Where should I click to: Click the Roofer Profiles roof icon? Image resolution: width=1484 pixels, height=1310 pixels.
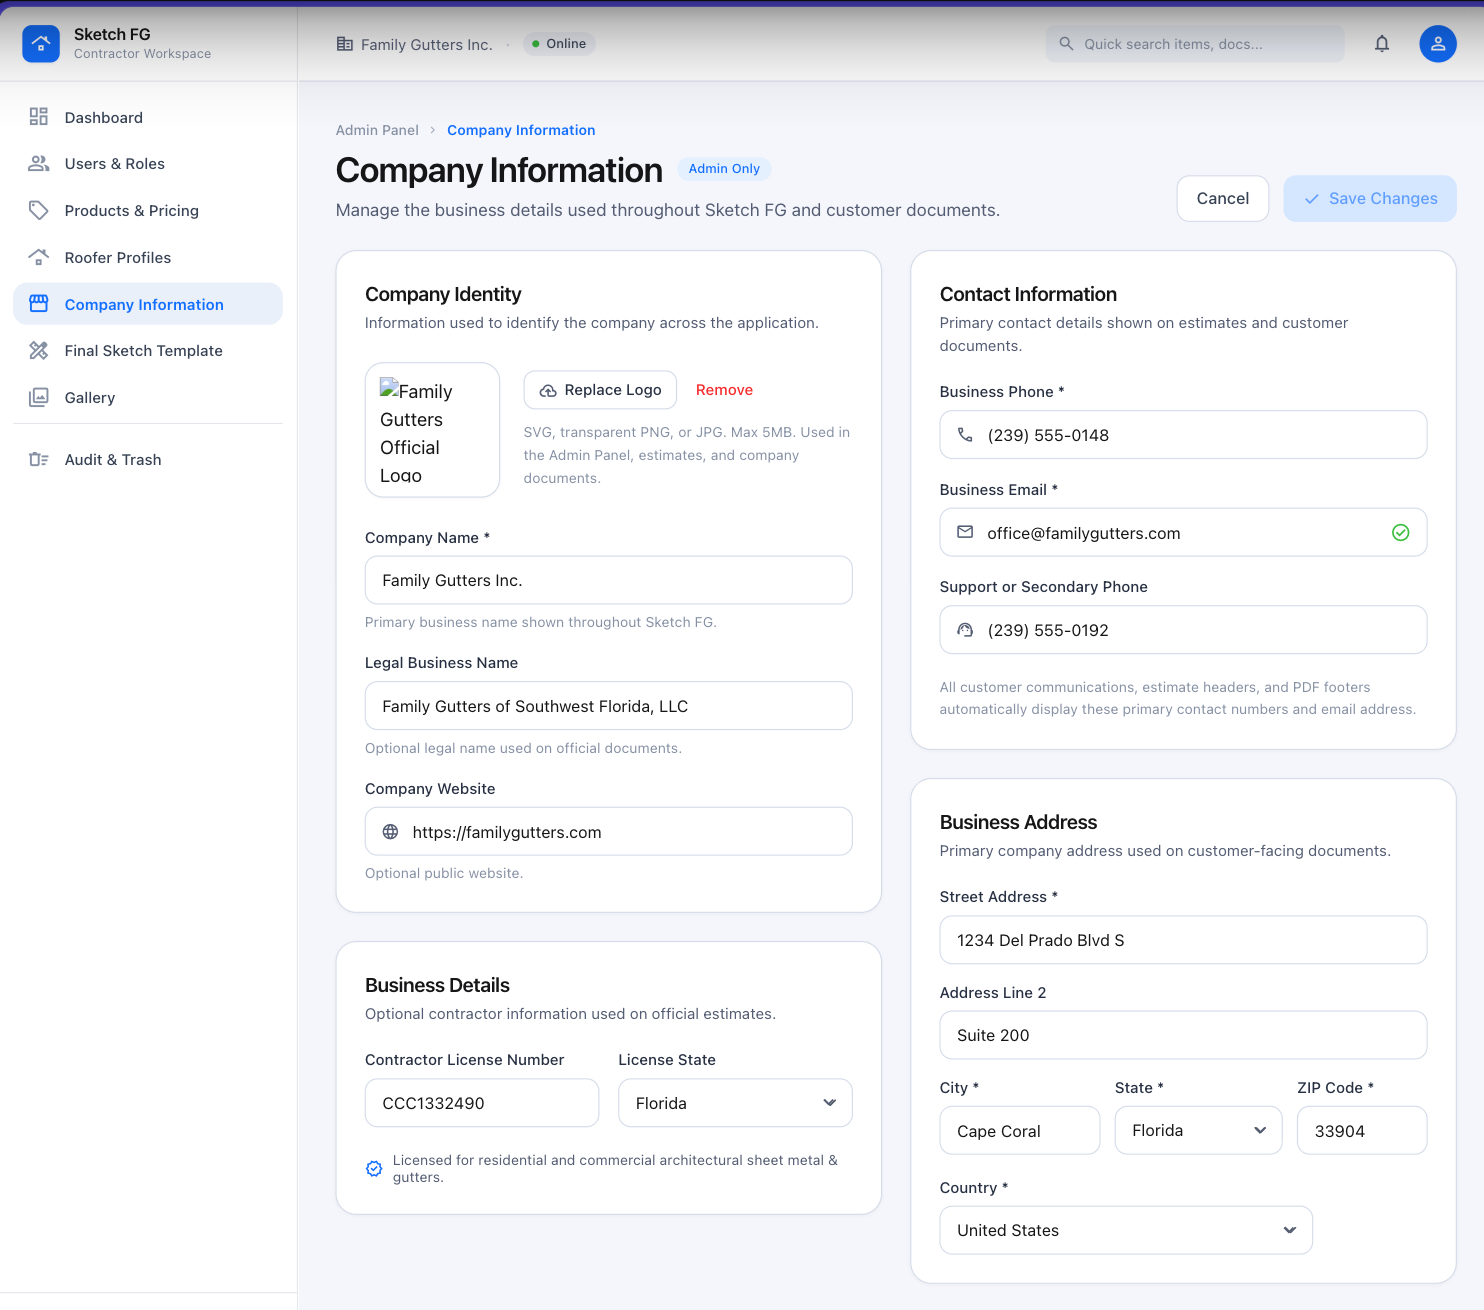[x=39, y=257]
